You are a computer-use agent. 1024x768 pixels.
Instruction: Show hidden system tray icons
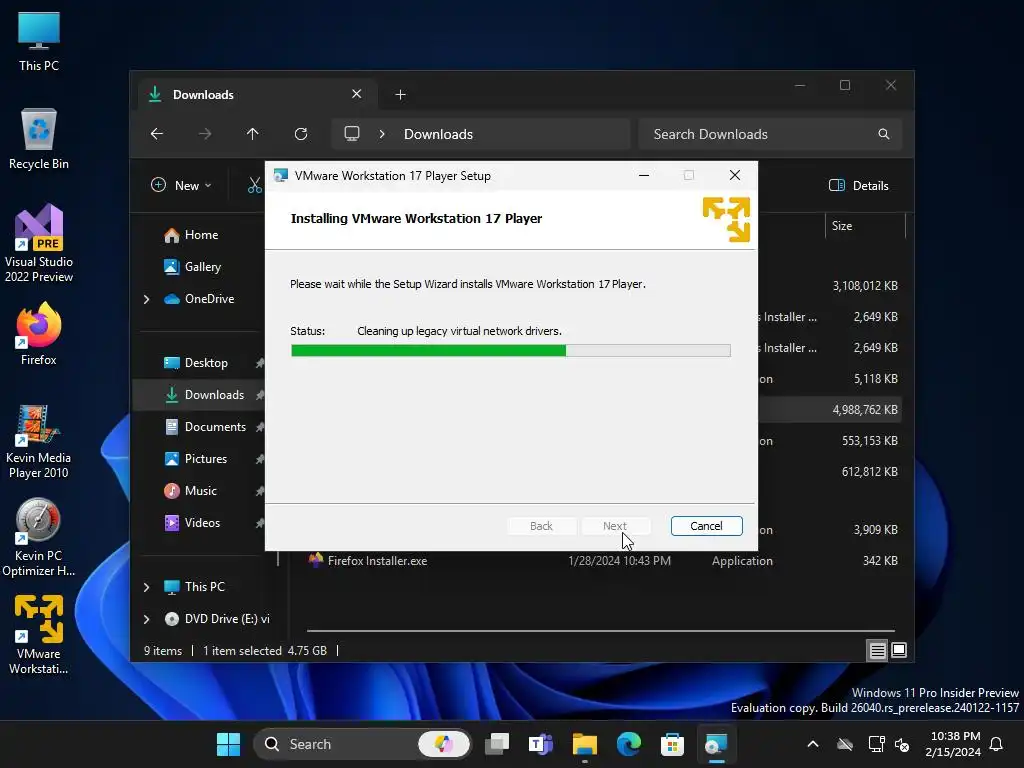(813, 744)
